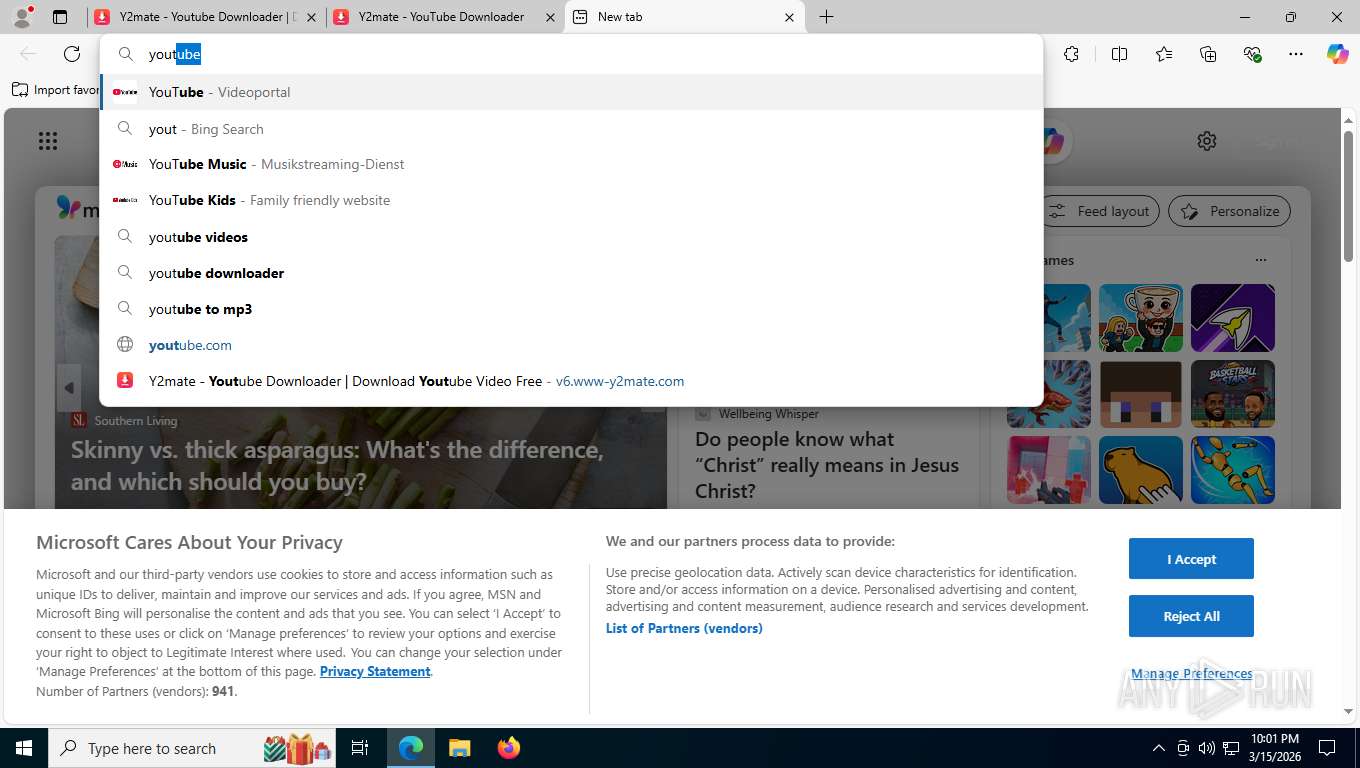Open the Manage Preferences link
The height and width of the screenshot is (768, 1360).
click(1191, 674)
